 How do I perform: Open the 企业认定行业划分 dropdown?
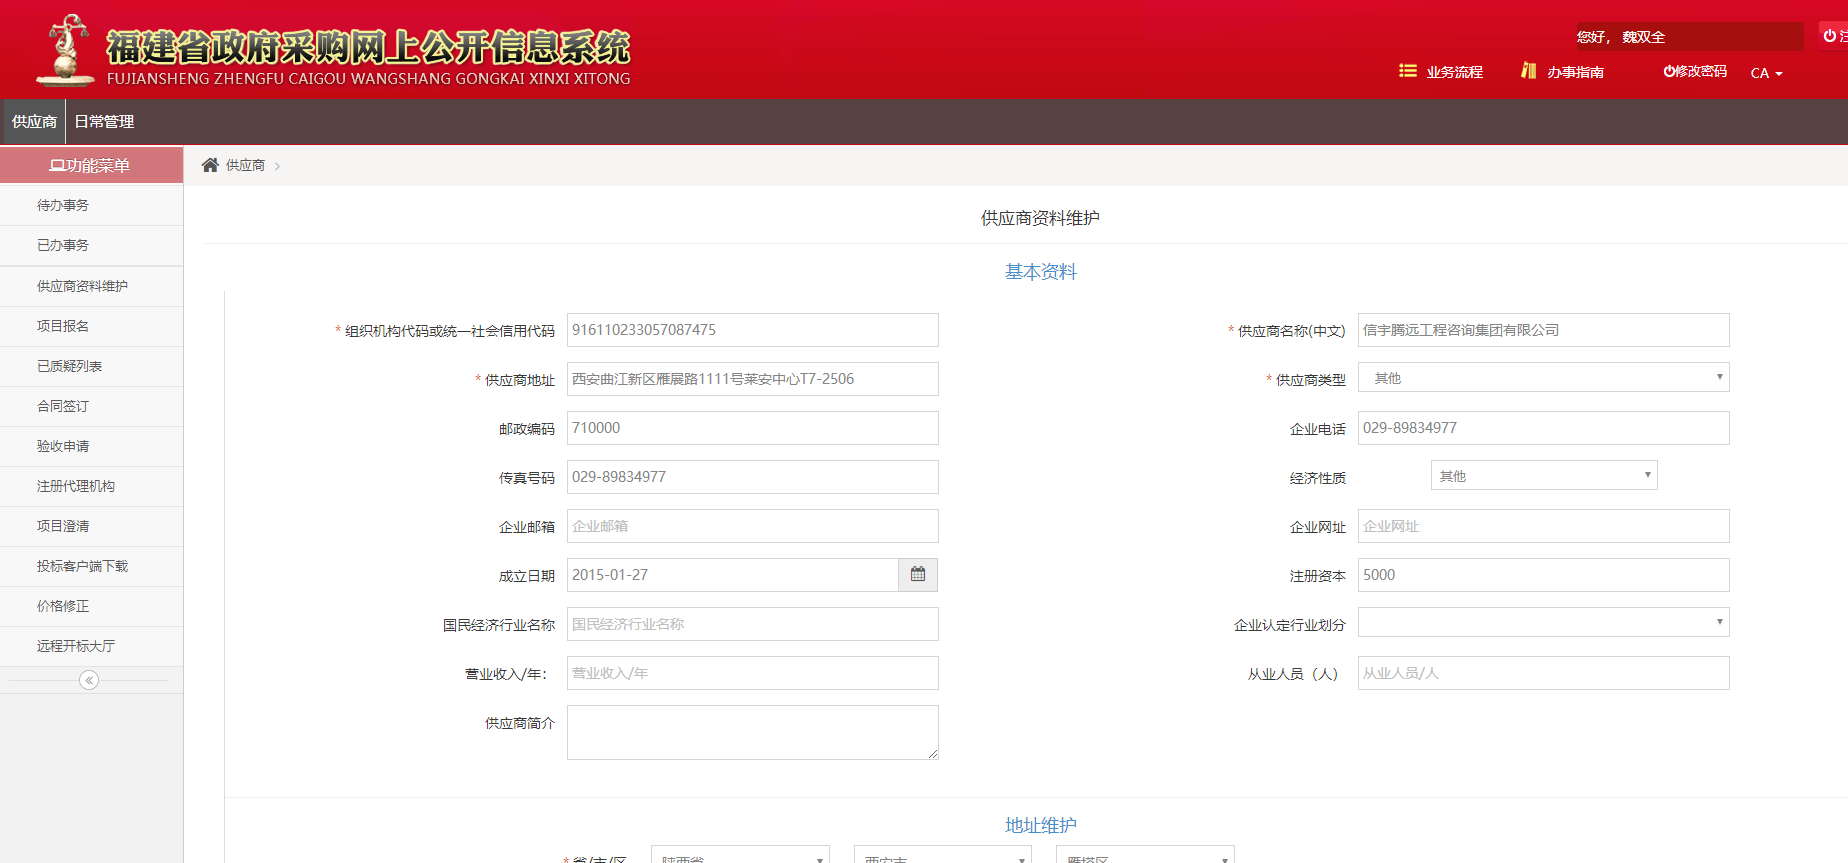coord(1544,622)
